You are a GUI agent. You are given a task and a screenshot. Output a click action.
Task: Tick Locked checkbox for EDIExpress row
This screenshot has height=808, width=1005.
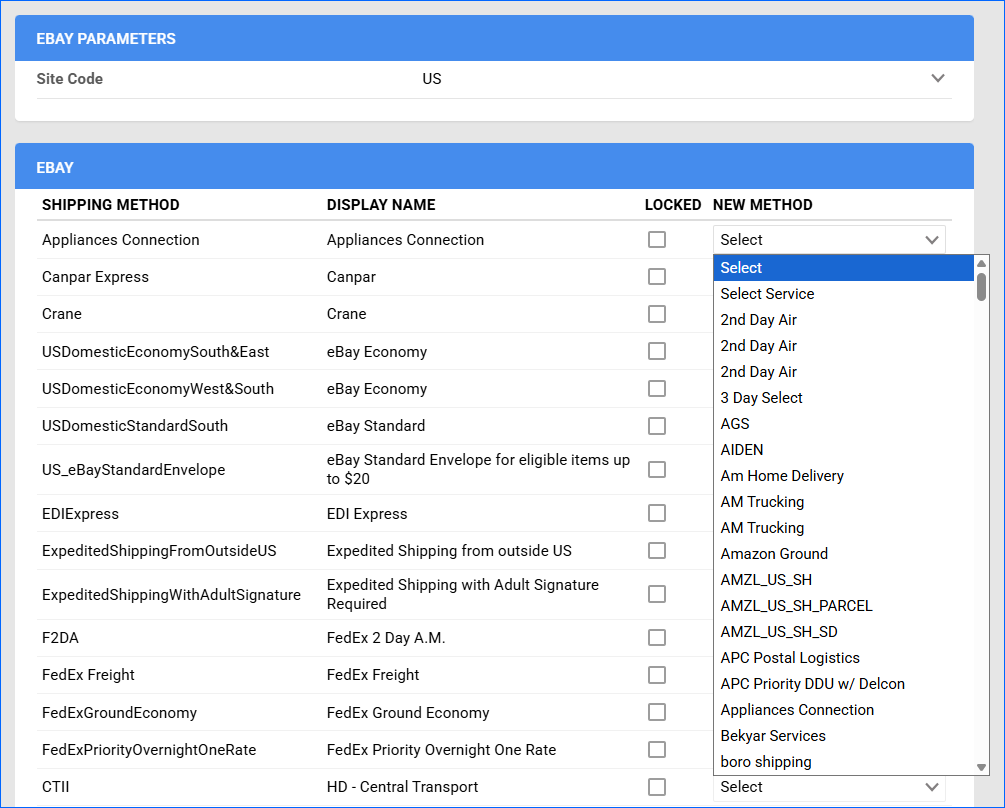657,514
